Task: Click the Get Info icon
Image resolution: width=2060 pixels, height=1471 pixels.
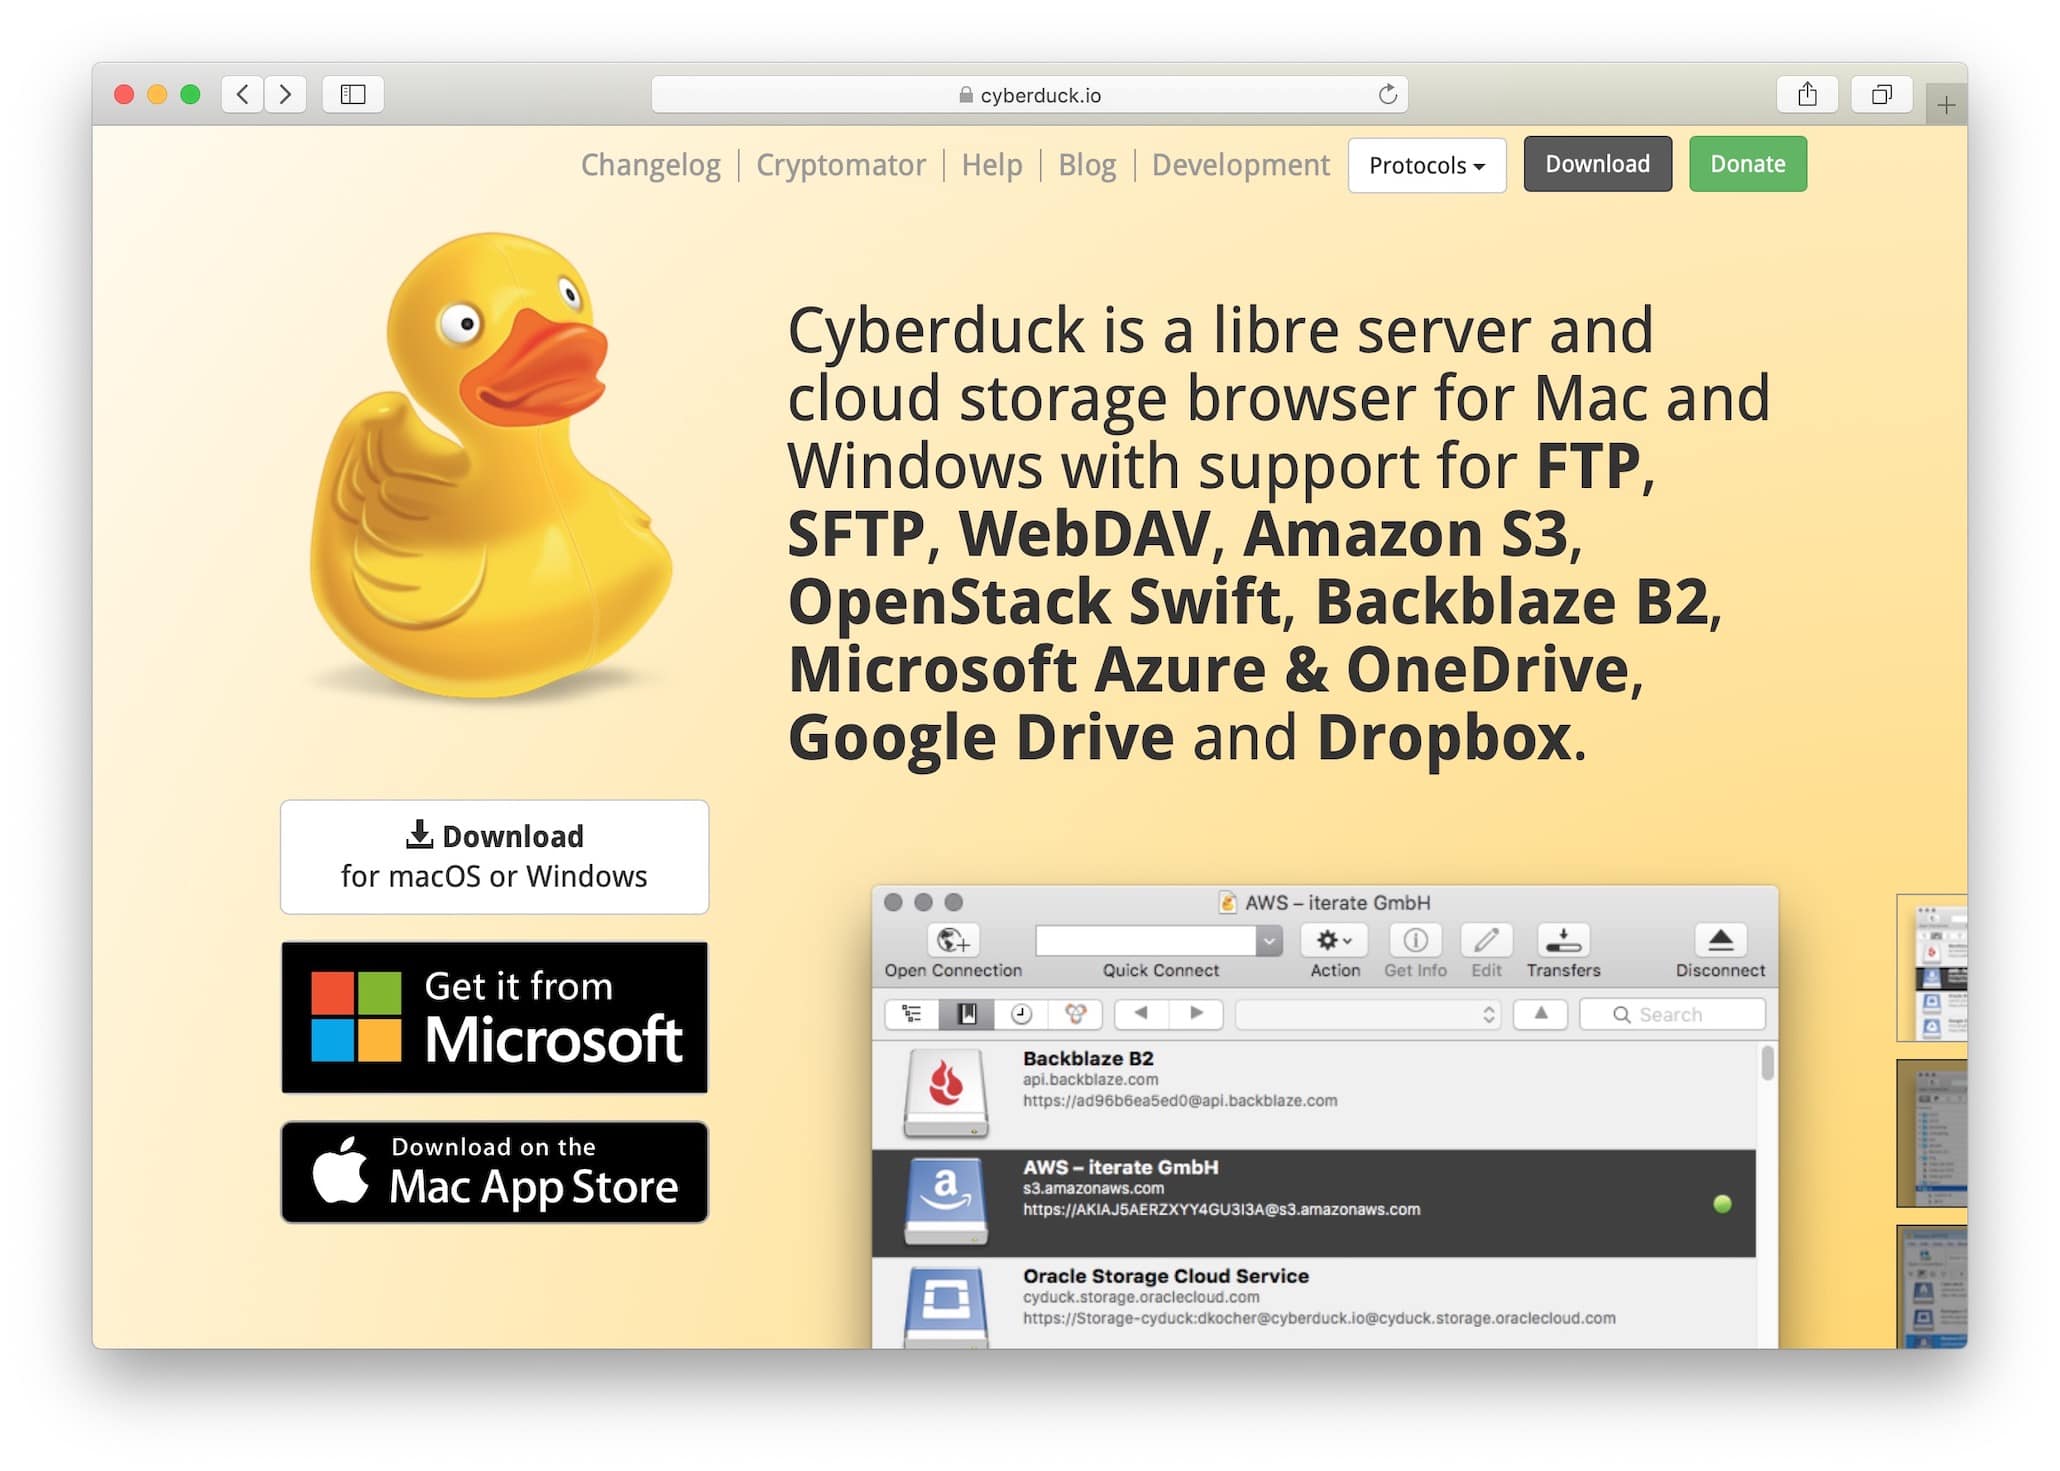Action: 1416,941
